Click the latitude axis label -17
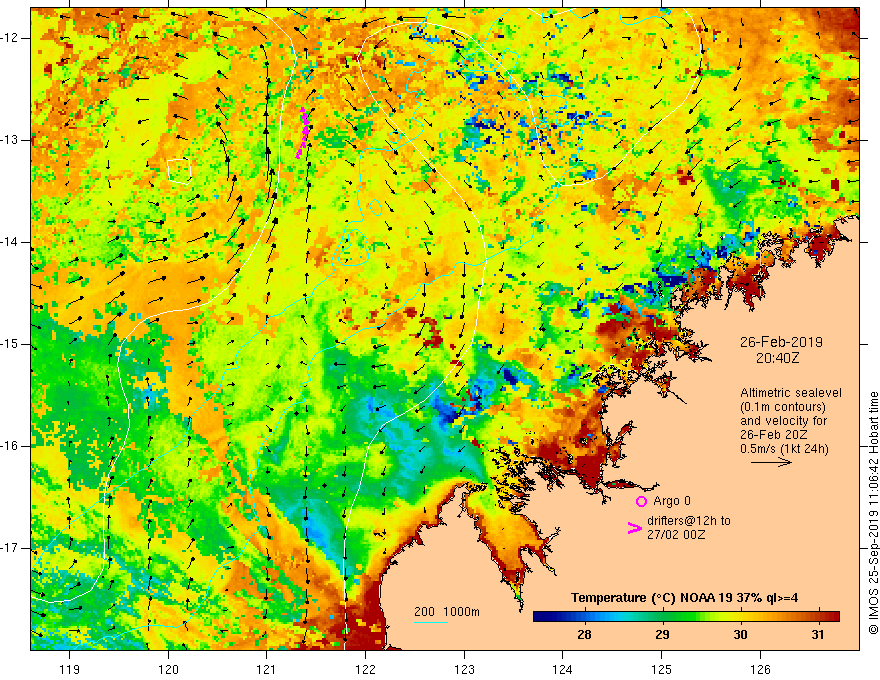 [10, 548]
